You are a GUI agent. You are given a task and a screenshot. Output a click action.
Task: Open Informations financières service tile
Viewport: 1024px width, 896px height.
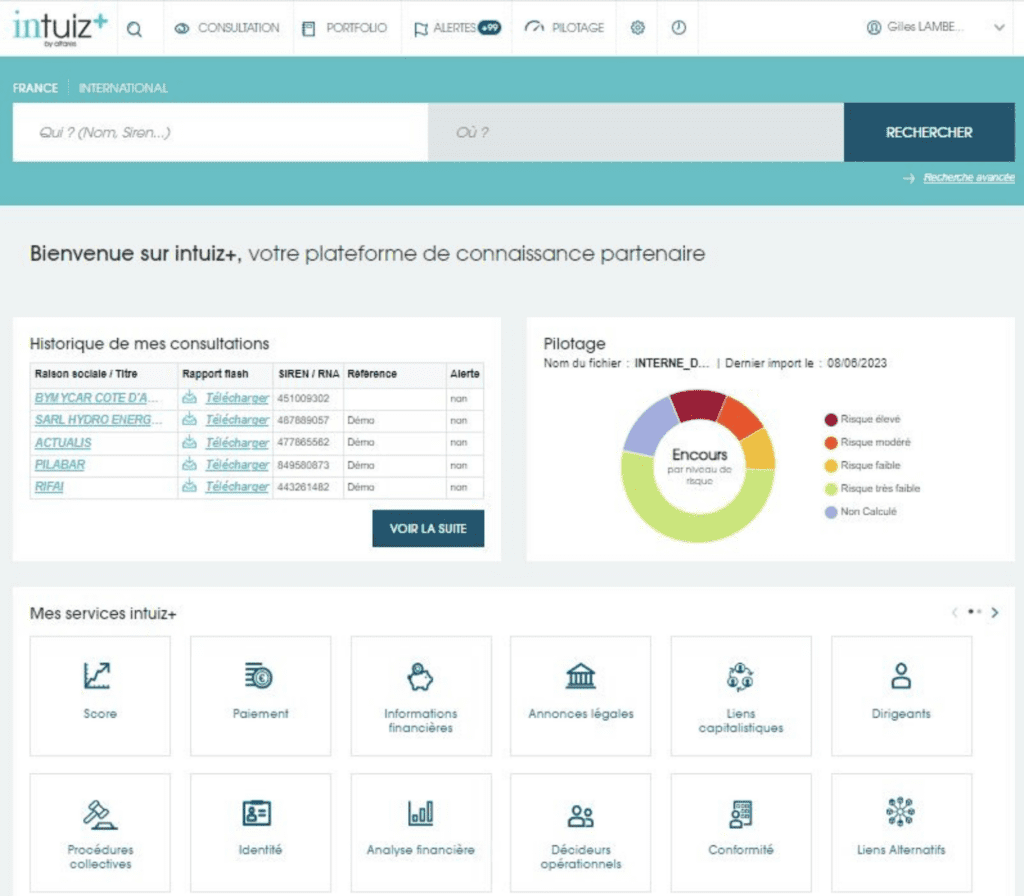coord(421,696)
